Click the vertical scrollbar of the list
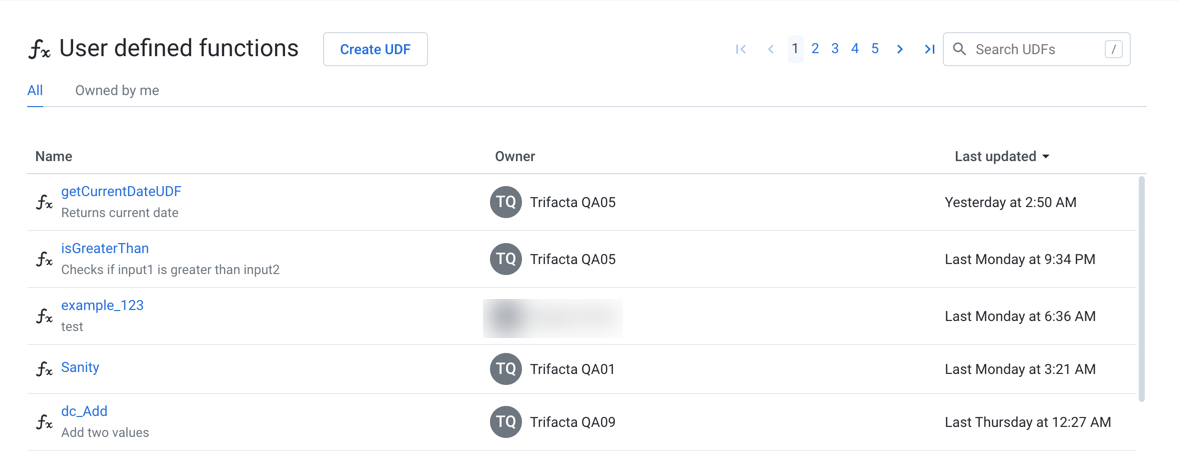 coord(1141,288)
